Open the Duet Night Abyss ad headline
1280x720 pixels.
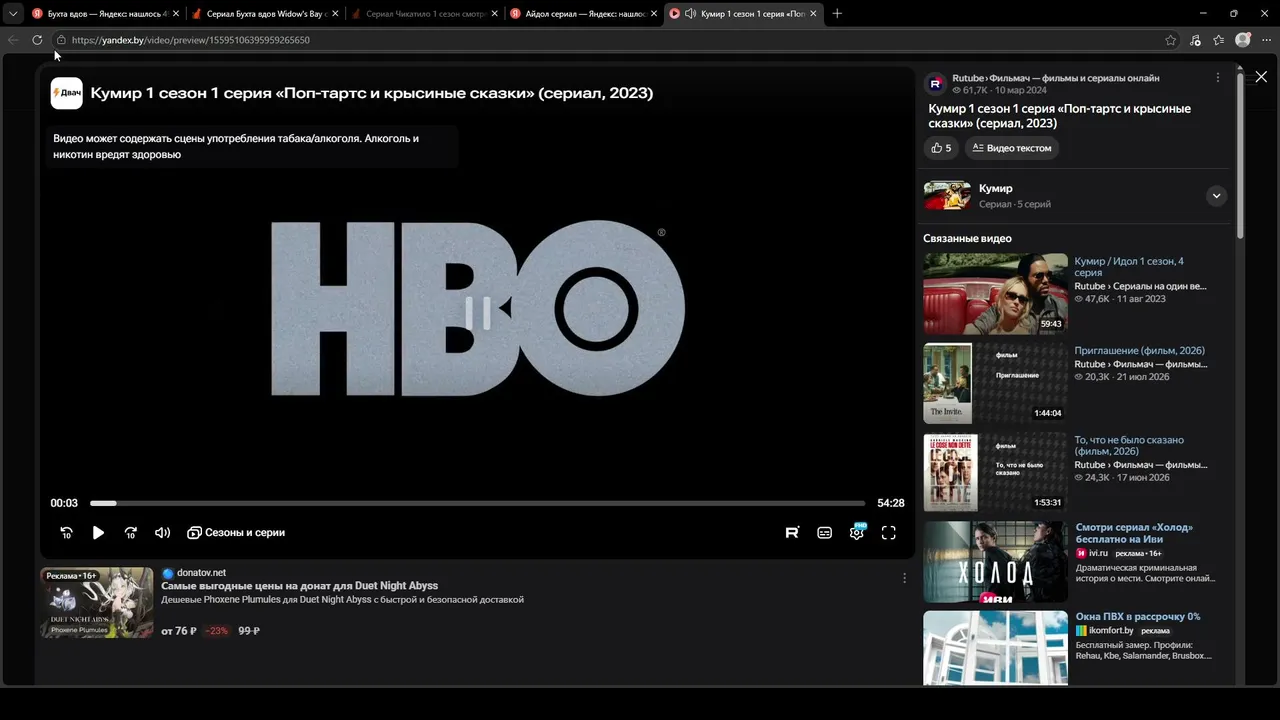pyautogui.click(x=299, y=586)
